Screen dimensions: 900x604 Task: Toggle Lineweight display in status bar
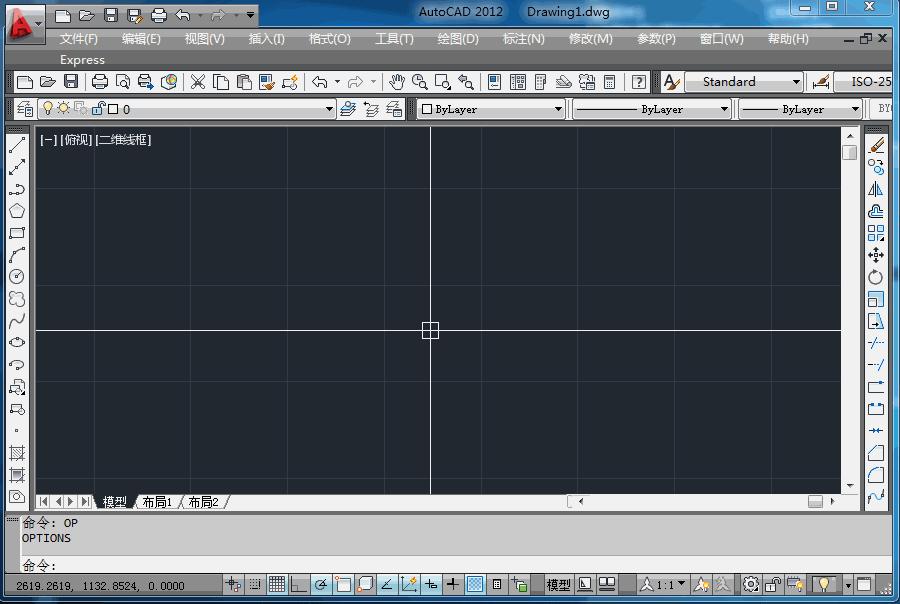[x=453, y=584]
